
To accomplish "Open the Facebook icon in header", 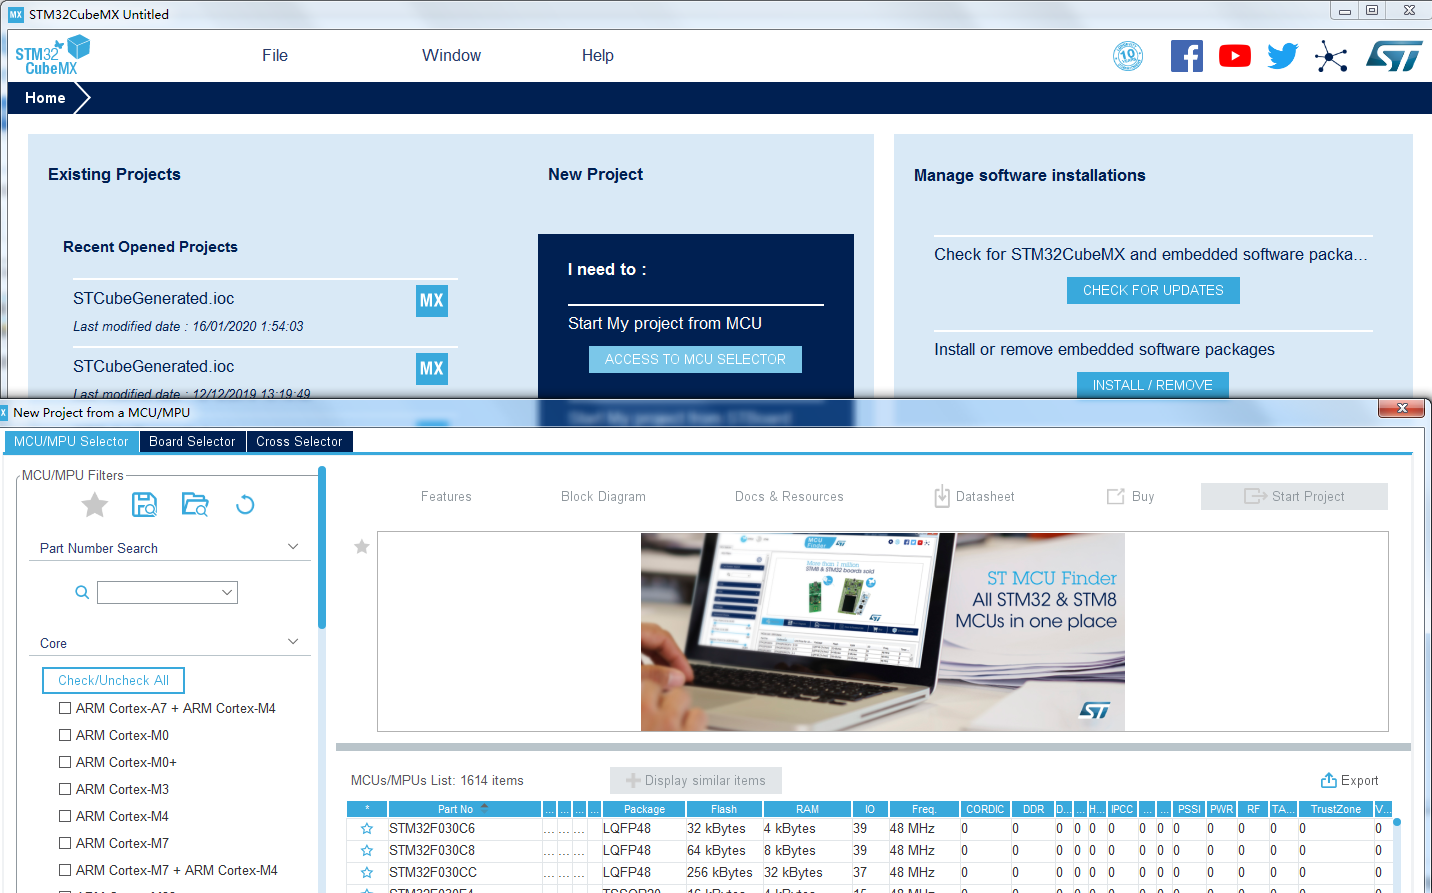I will (1187, 56).
